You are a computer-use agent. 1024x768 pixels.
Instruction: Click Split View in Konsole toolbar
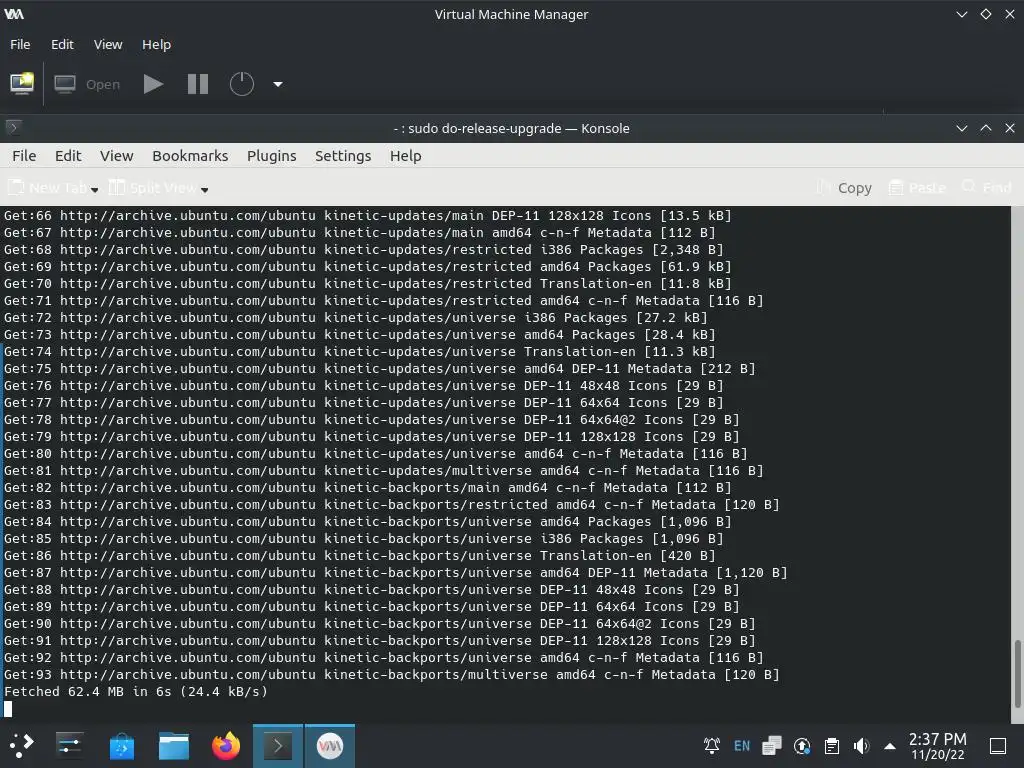(153, 188)
